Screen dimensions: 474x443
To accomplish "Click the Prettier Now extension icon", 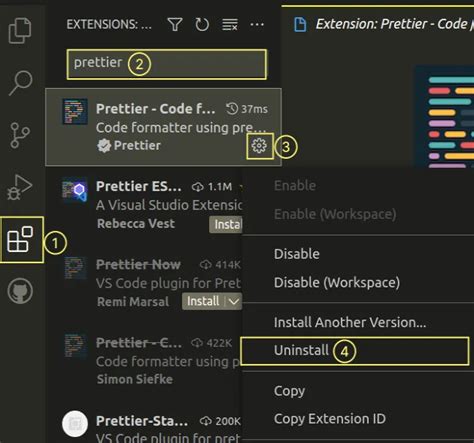I will click(75, 268).
